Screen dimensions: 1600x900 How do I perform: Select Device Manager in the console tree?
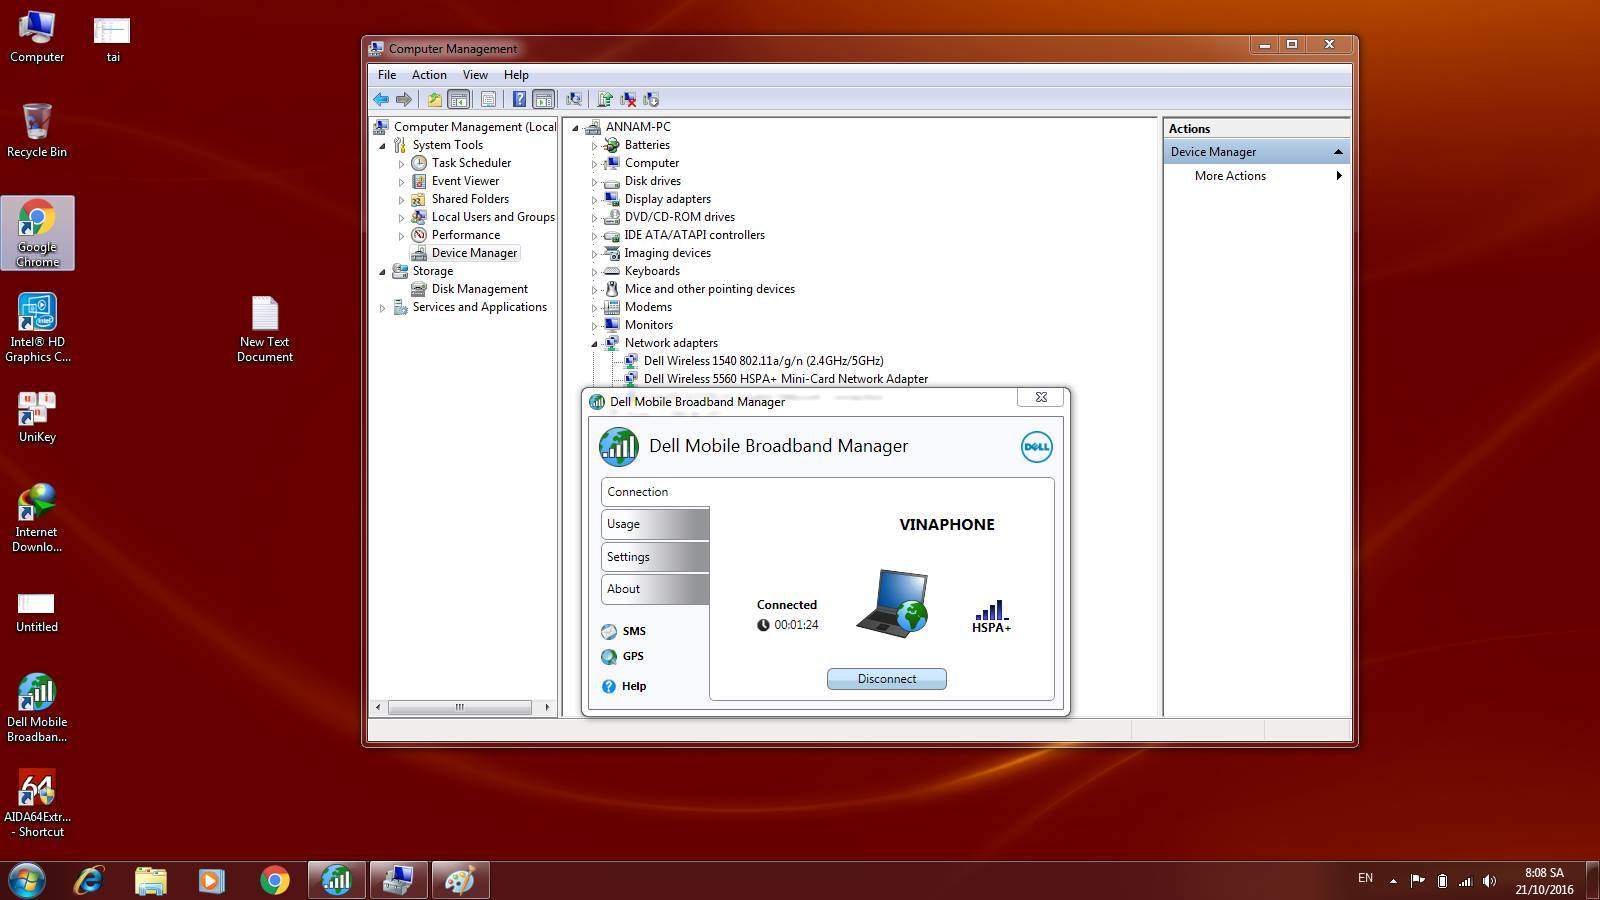coord(474,253)
